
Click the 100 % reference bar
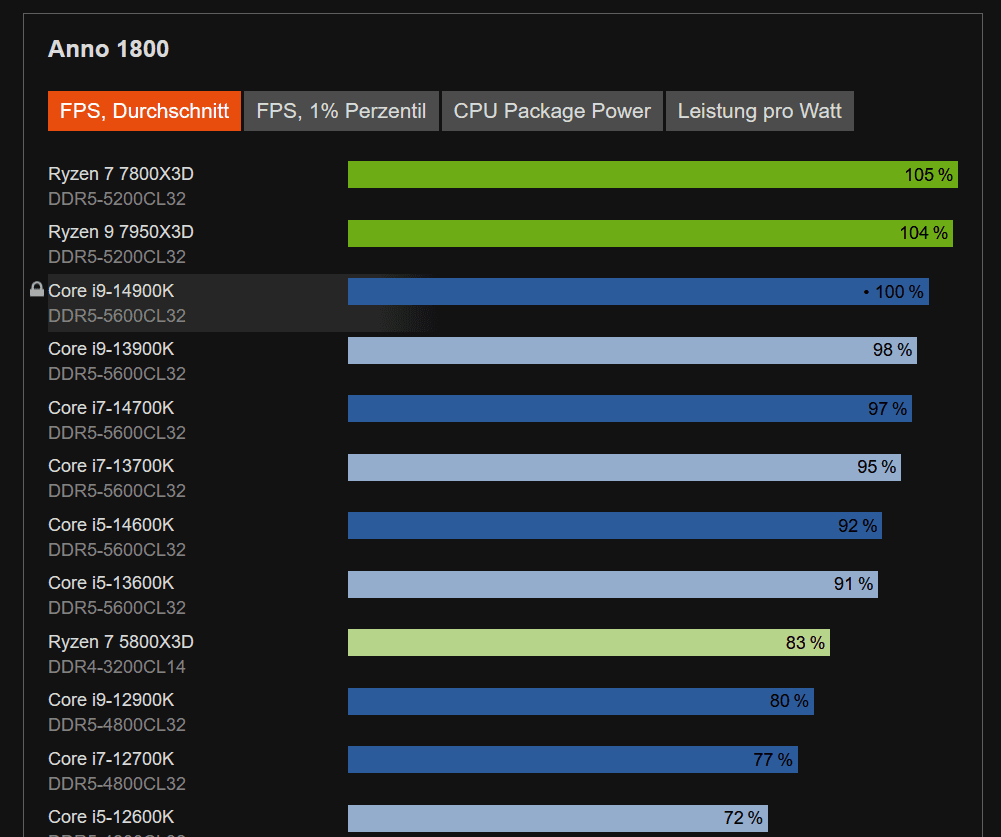tap(638, 291)
